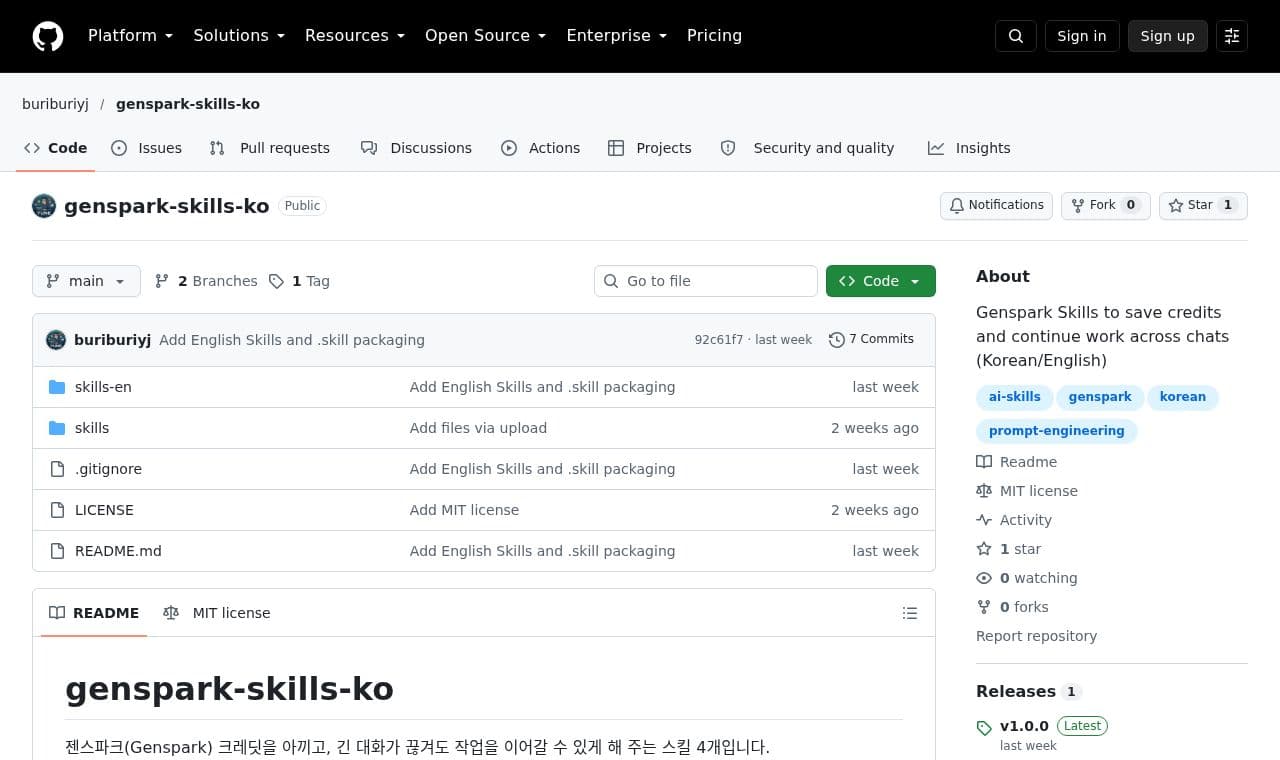The width and height of the screenshot is (1280, 760).
Task: Go to the GitHub homepage logo
Action: click(x=48, y=36)
